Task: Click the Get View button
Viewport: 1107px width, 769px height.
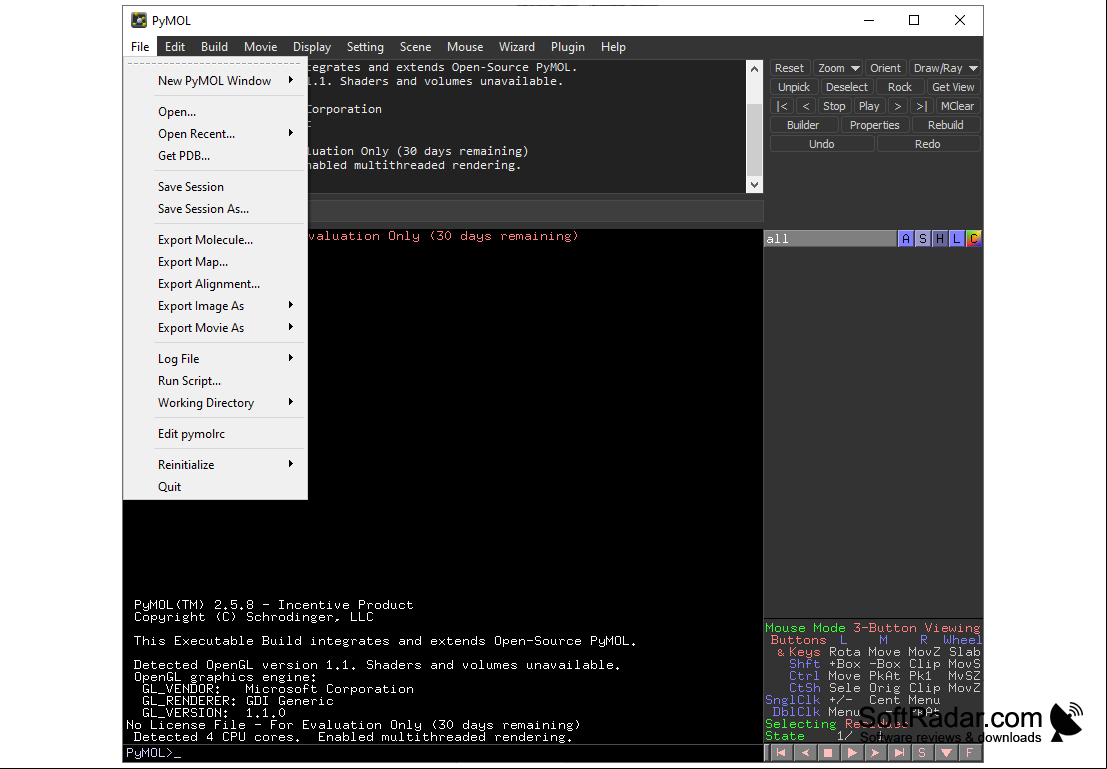Action: [953, 87]
